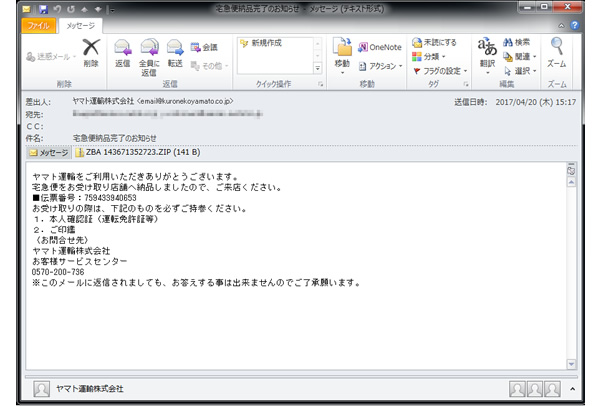Viewport: 600px width, 406px height.
Task: Click phone number 0570-200-736 in body
Action: click(x=58, y=272)
